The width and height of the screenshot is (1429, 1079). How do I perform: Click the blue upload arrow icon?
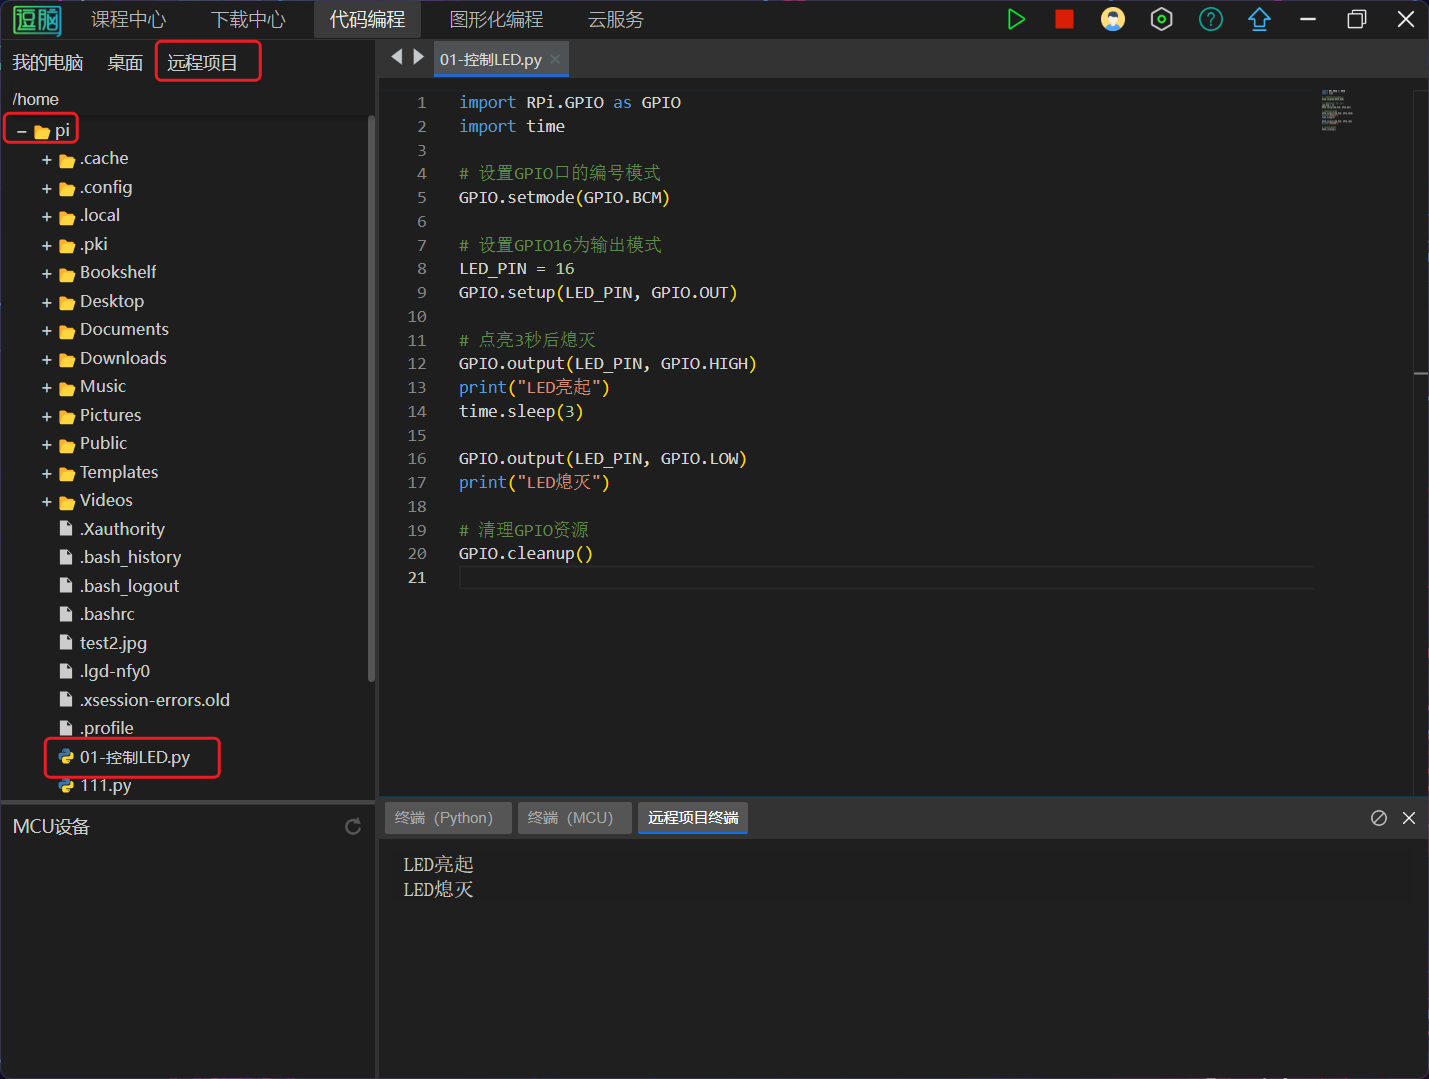(1259, 19)
